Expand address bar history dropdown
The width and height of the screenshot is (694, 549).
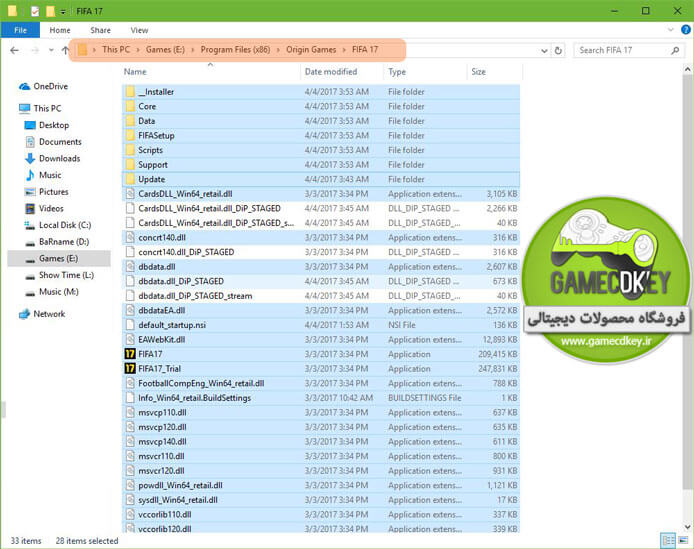(x=544, y=50)
